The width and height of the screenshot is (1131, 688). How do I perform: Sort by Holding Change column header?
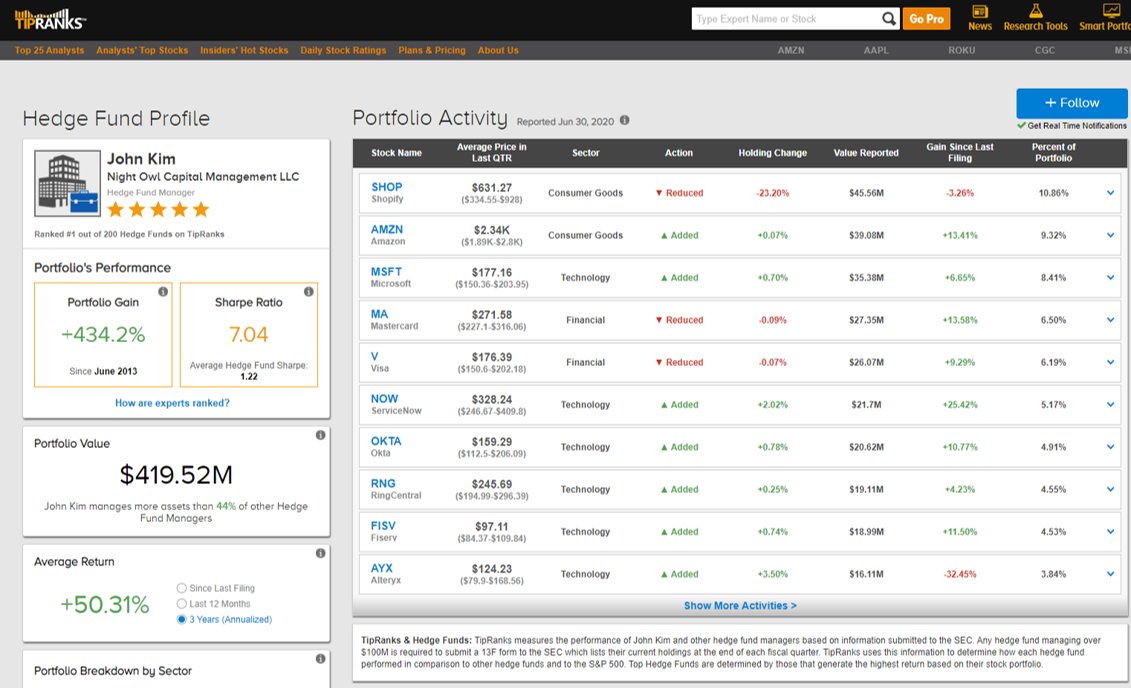pos(773,153)
